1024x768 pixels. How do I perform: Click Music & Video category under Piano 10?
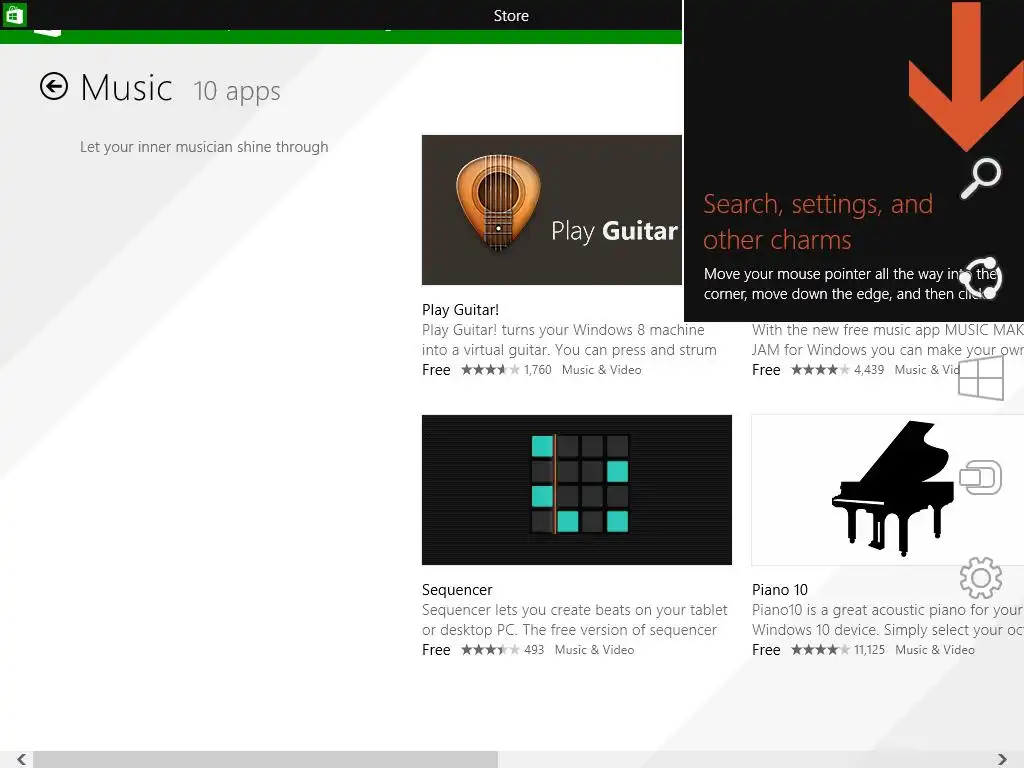coord(935,650)
